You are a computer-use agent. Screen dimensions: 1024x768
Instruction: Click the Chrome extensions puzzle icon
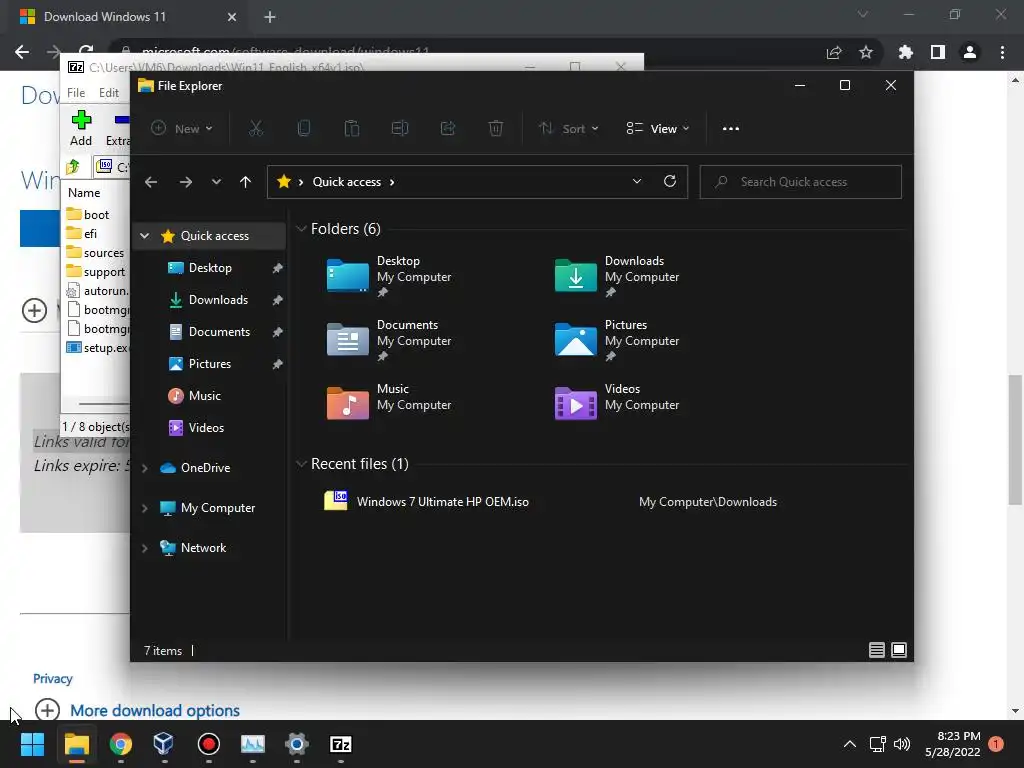[x=905, y=52]
